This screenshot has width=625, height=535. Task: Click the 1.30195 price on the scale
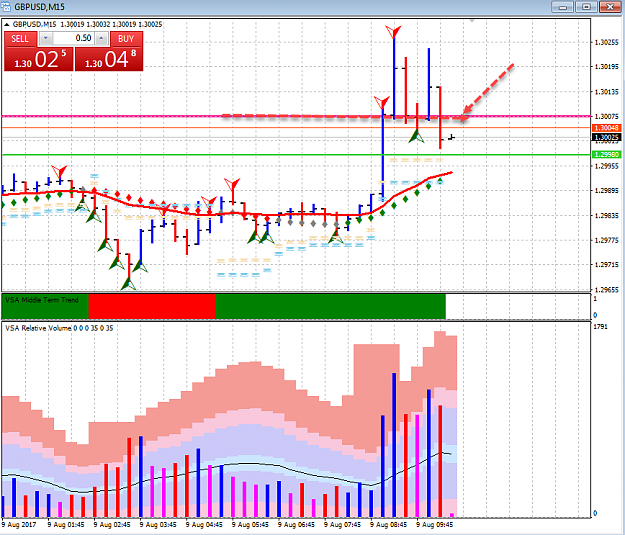point(606,67)
